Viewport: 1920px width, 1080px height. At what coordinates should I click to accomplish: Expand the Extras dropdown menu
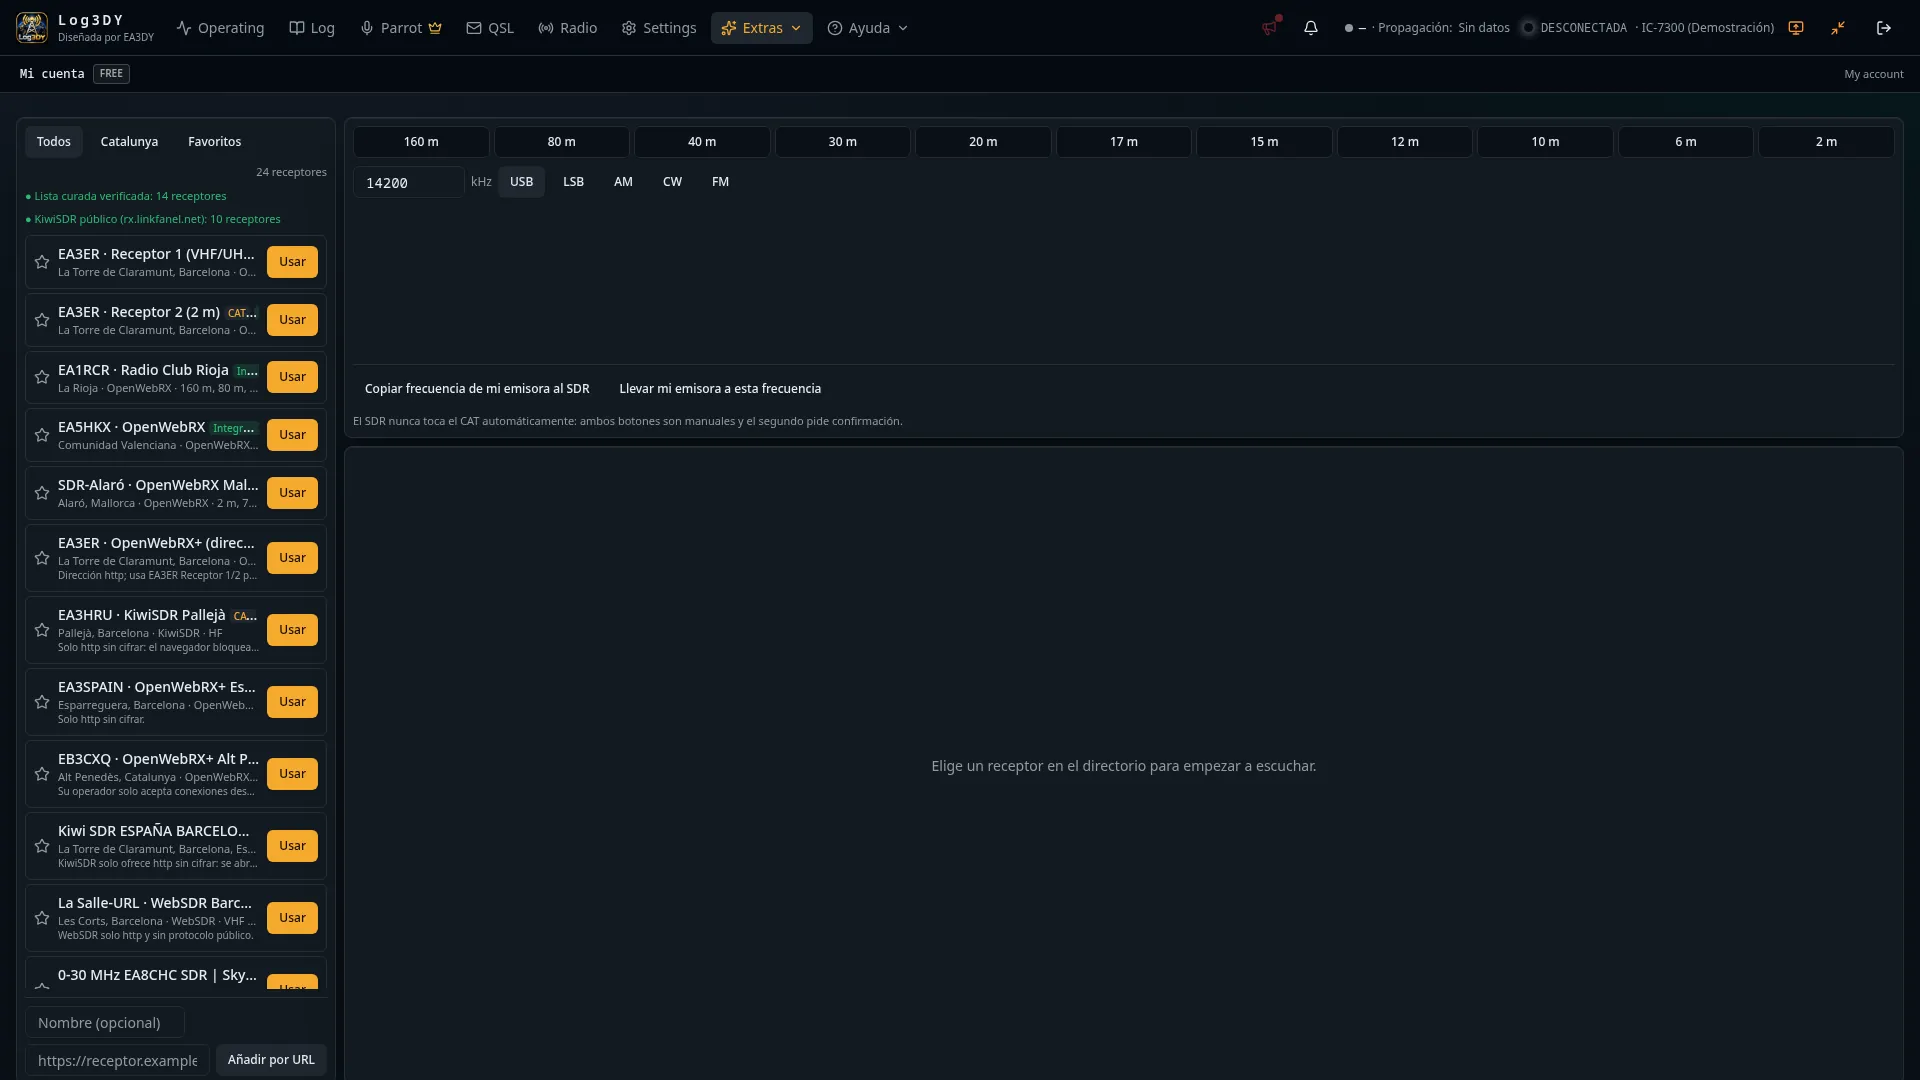[x=761, y=28]
